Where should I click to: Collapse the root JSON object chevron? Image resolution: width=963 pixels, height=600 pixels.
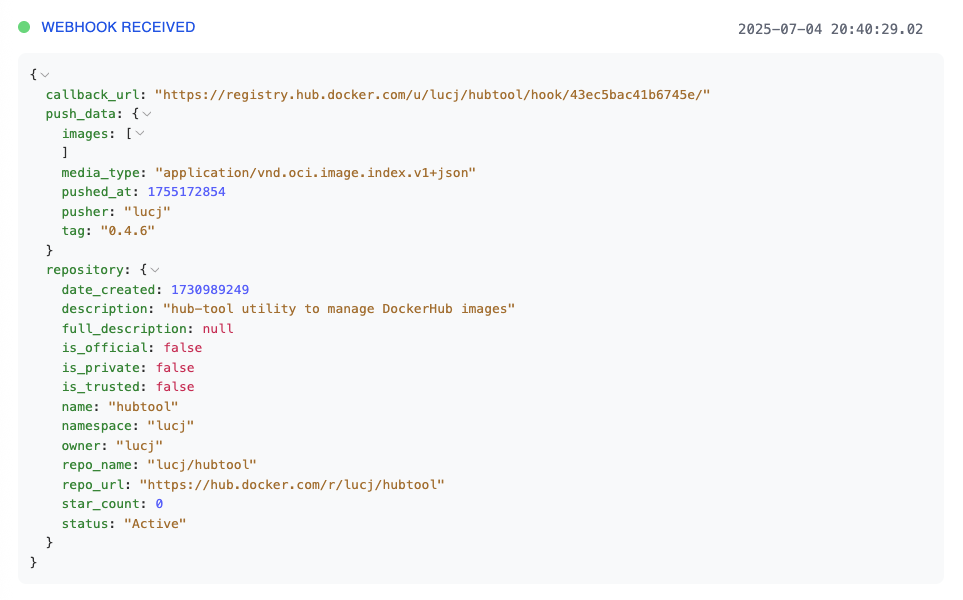point(45,75)
